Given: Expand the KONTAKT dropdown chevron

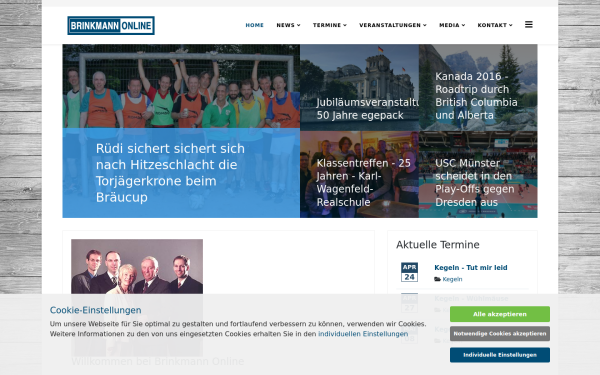Looking at the screenshot, I should [511, 25].
